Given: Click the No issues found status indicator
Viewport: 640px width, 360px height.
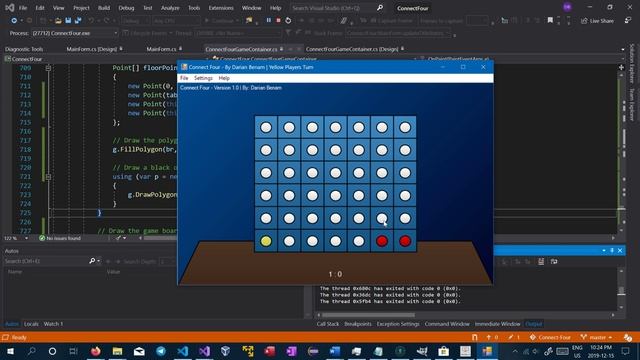Looking at the screenshot, I should [x=60, y=238].
